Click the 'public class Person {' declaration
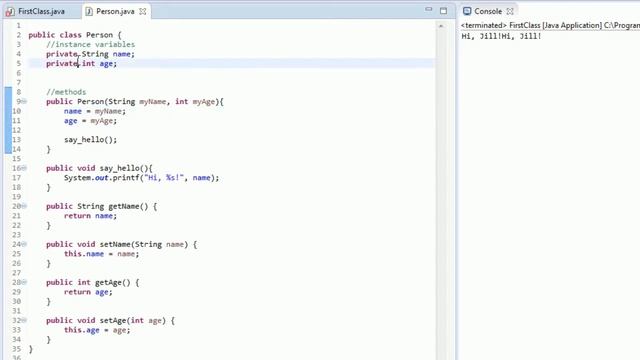This screenshot has height=360, width=640. coord(75,35)
